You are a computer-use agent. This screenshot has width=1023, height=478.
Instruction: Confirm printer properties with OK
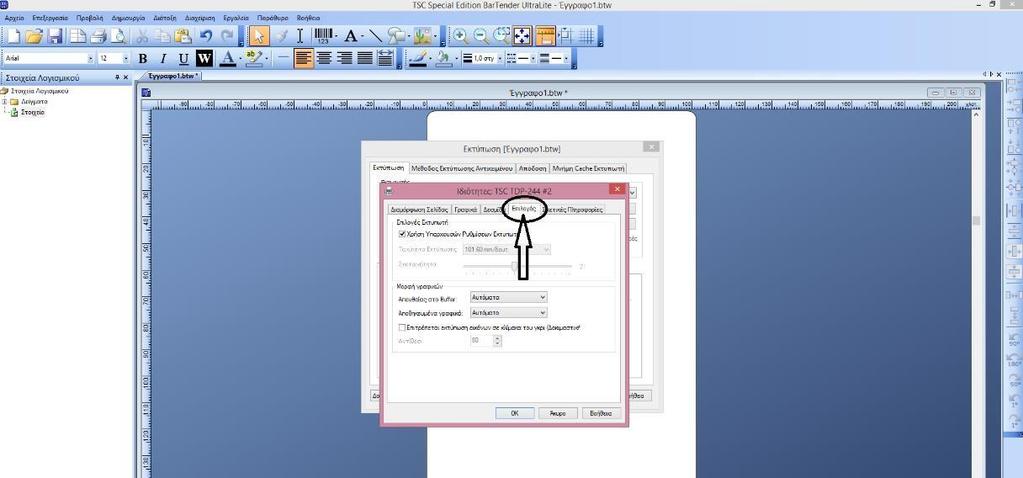tap(515, 413)
